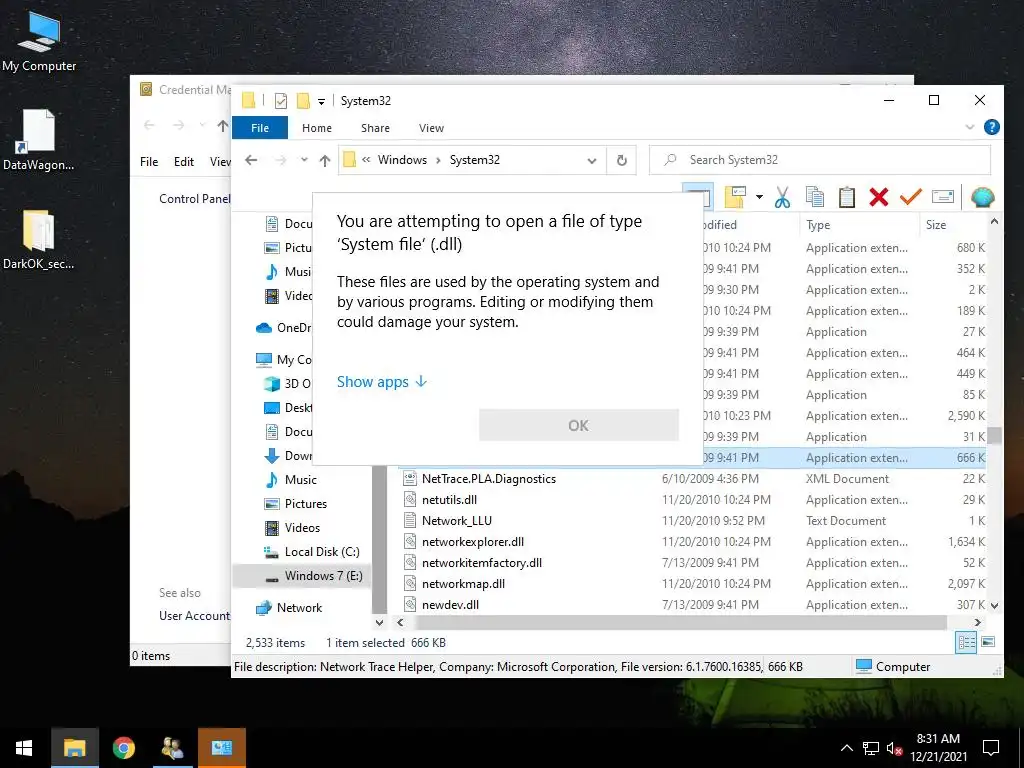Click the red X Delete icon
Screen dimensions: 1024x768
coord(878,197)
